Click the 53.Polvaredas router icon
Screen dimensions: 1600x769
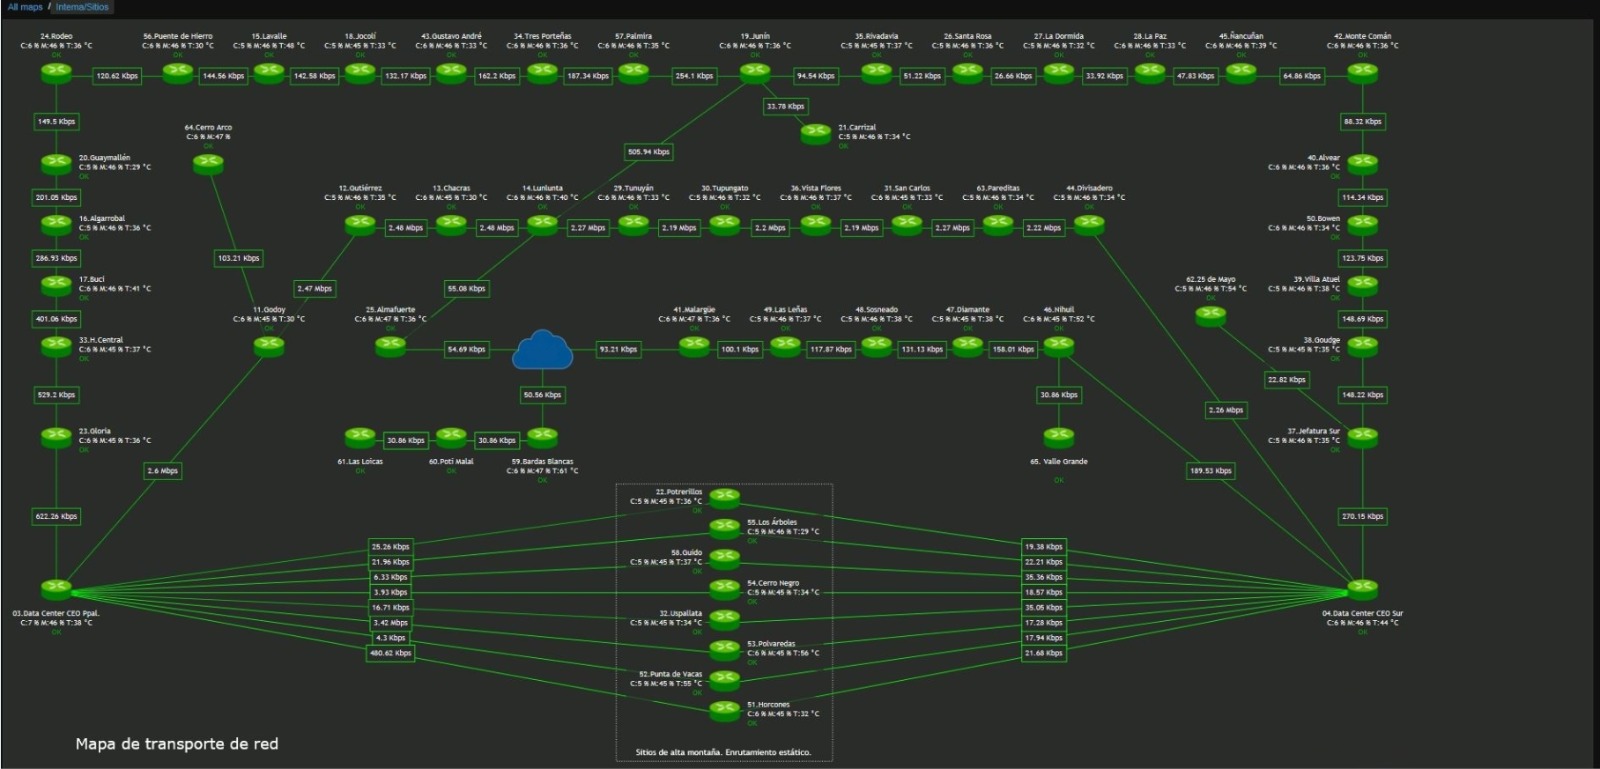click(x=725, y=650)
